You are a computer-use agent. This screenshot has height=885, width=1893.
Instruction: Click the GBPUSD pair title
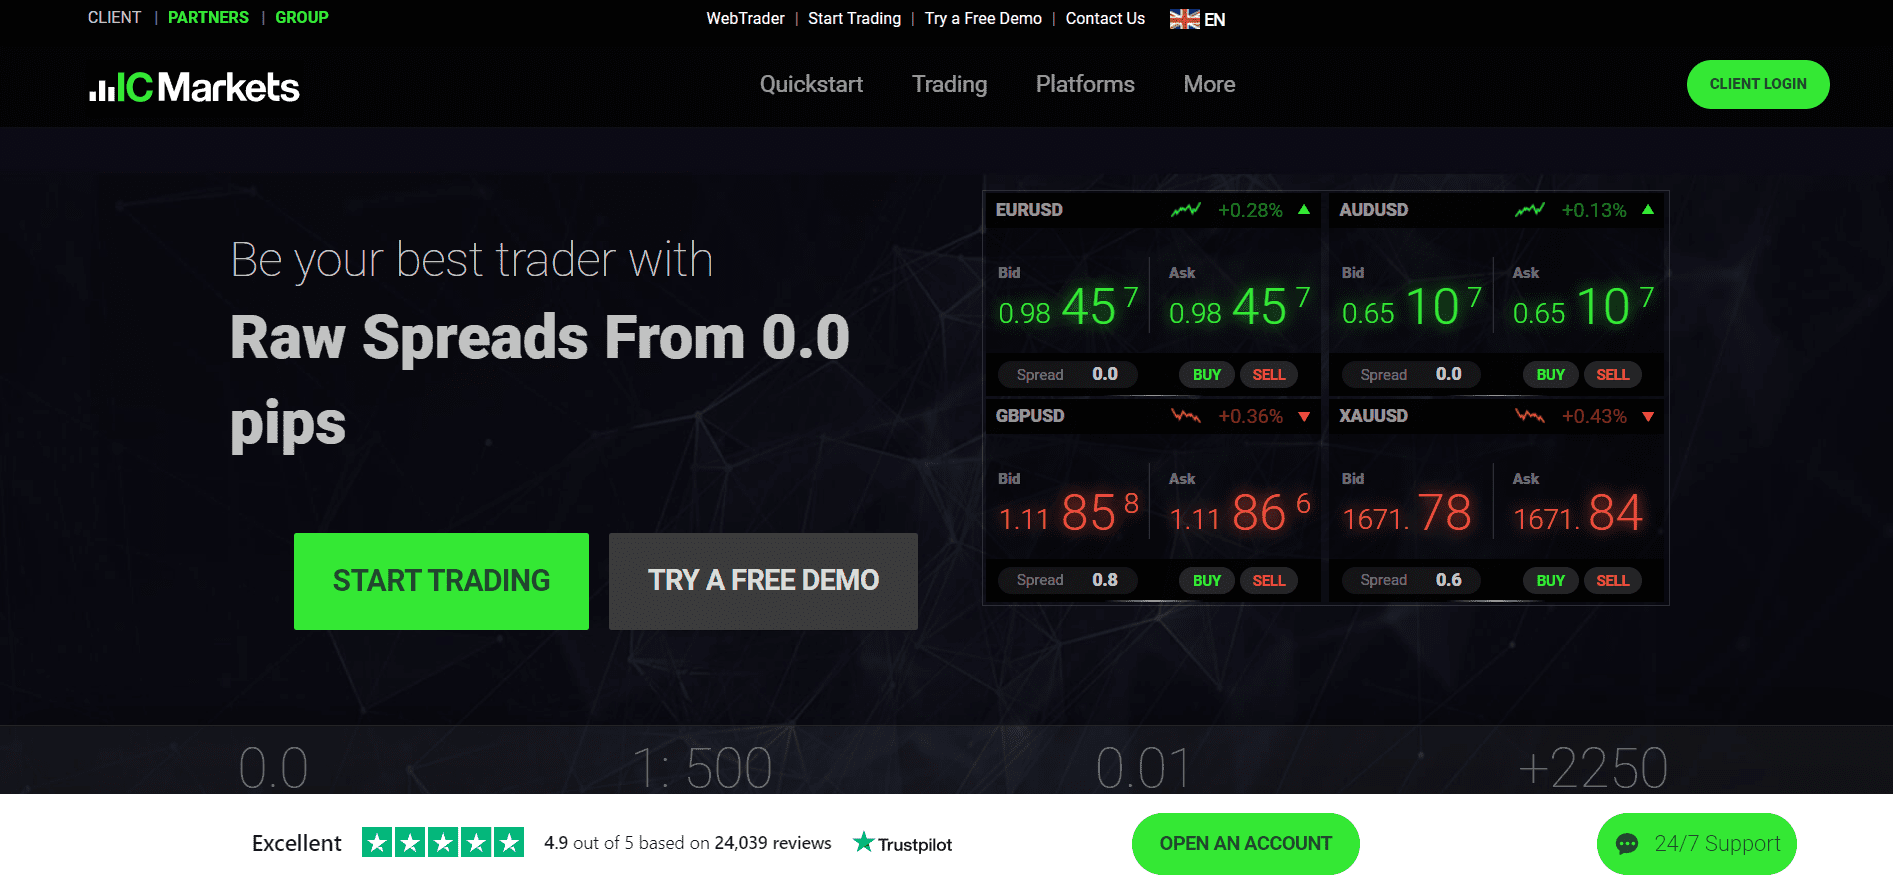(1030, 416)
